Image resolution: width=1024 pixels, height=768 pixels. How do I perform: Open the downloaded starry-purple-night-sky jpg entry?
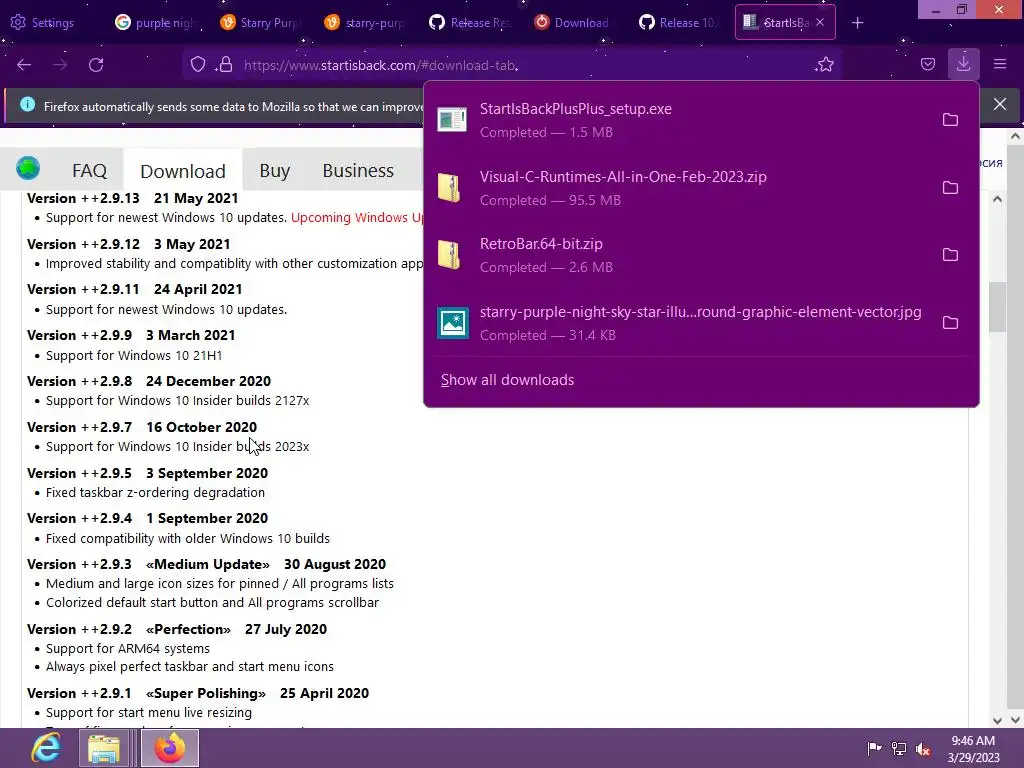[679, 323]
